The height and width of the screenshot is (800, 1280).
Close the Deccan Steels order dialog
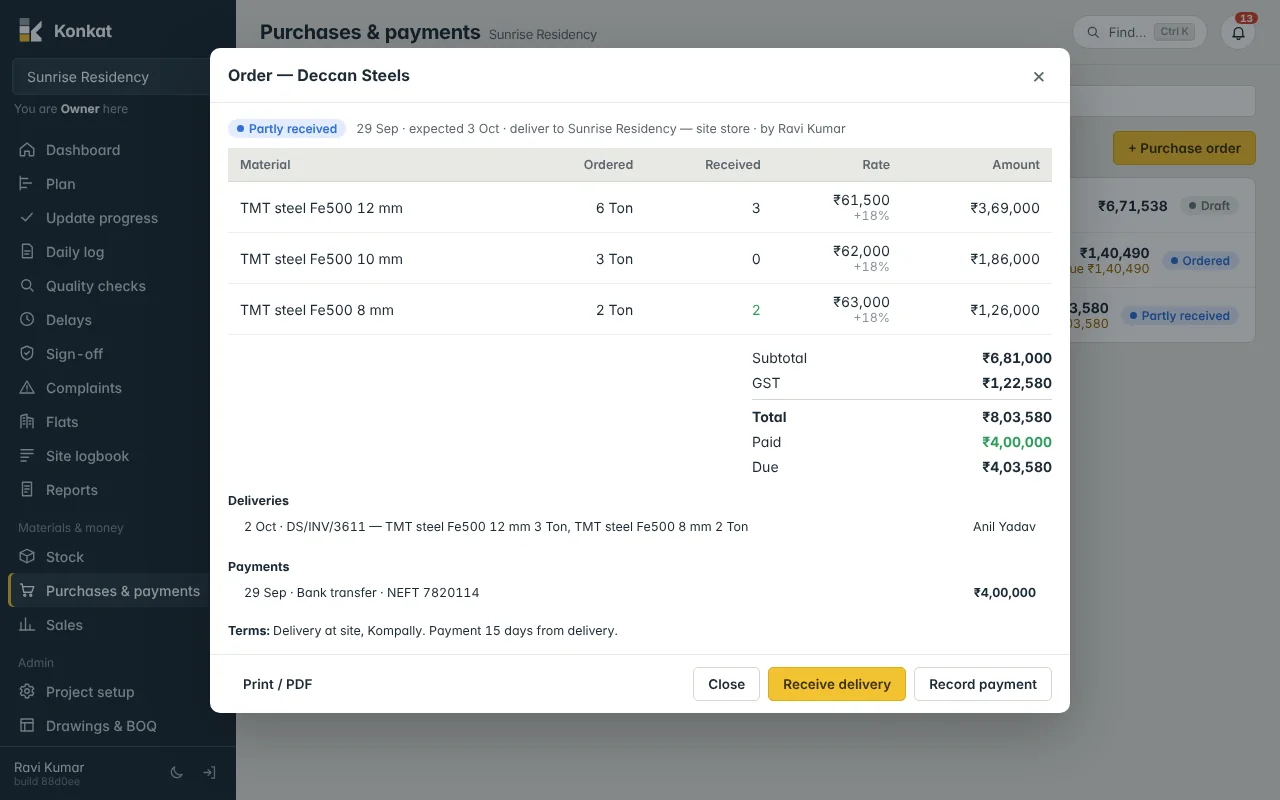(1038, 76)
